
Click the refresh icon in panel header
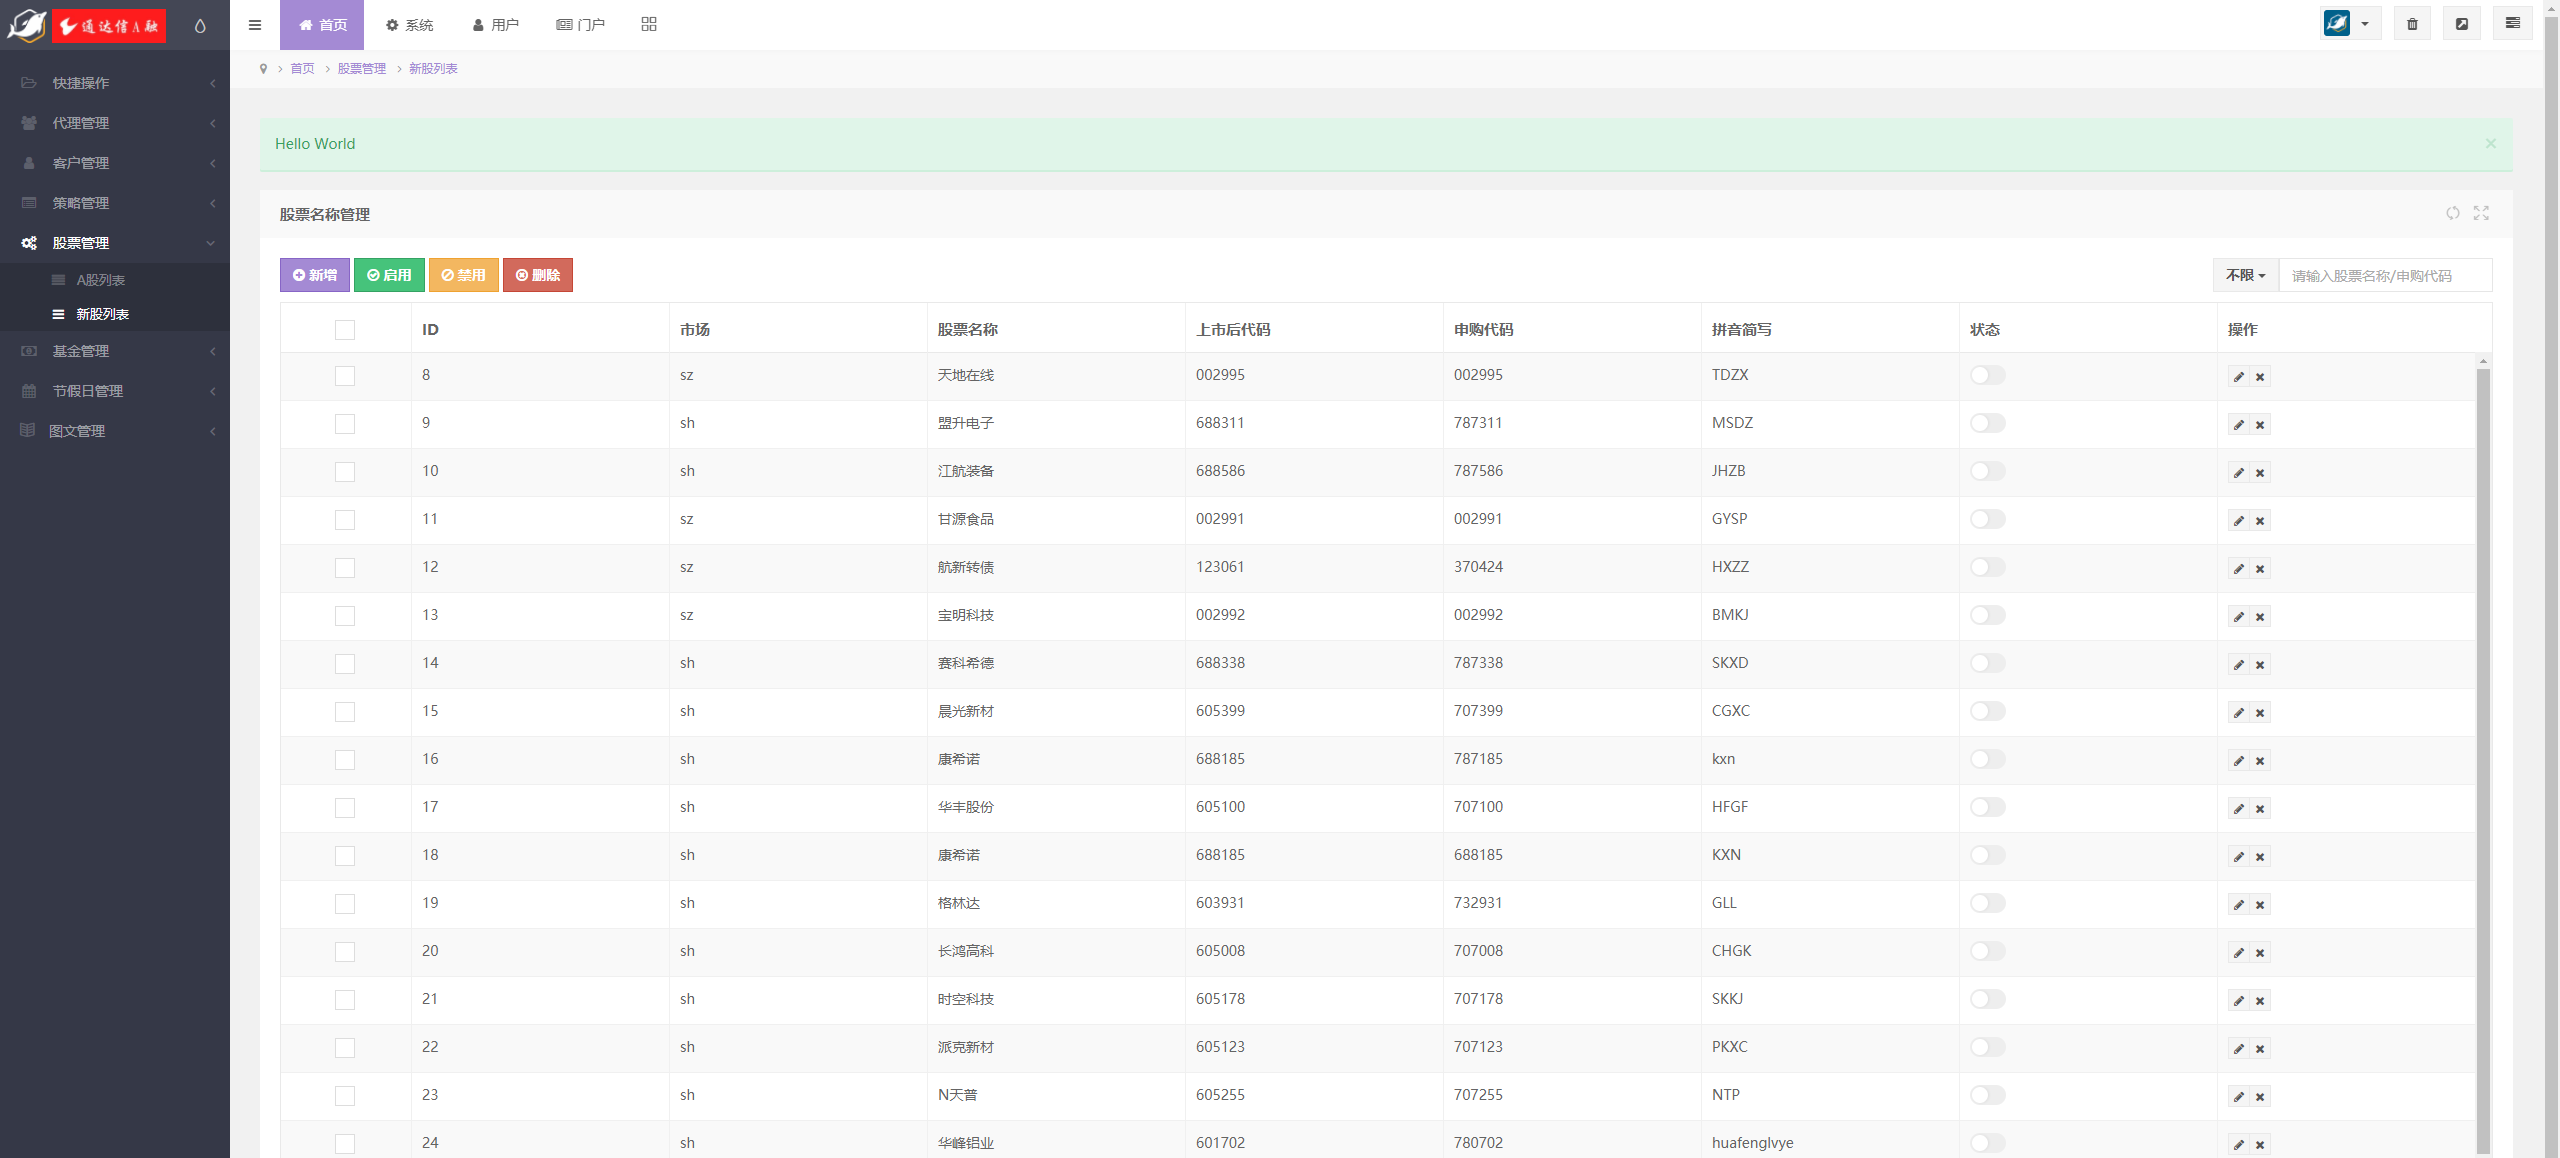pos(2452,213)
